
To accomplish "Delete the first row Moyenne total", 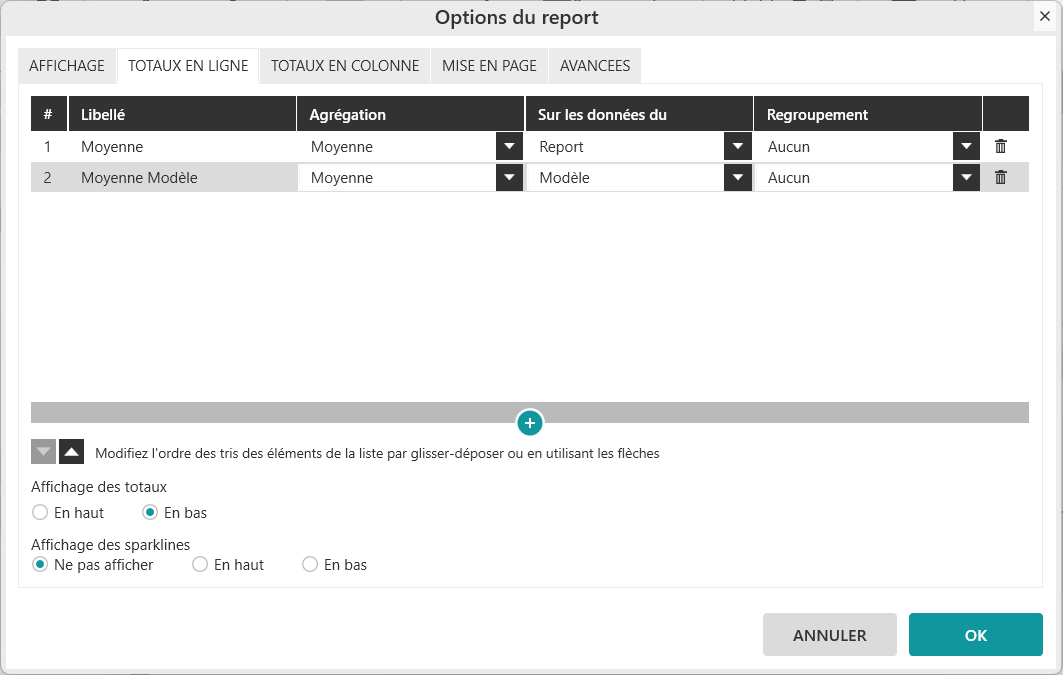I will (x=1000, y=147).
